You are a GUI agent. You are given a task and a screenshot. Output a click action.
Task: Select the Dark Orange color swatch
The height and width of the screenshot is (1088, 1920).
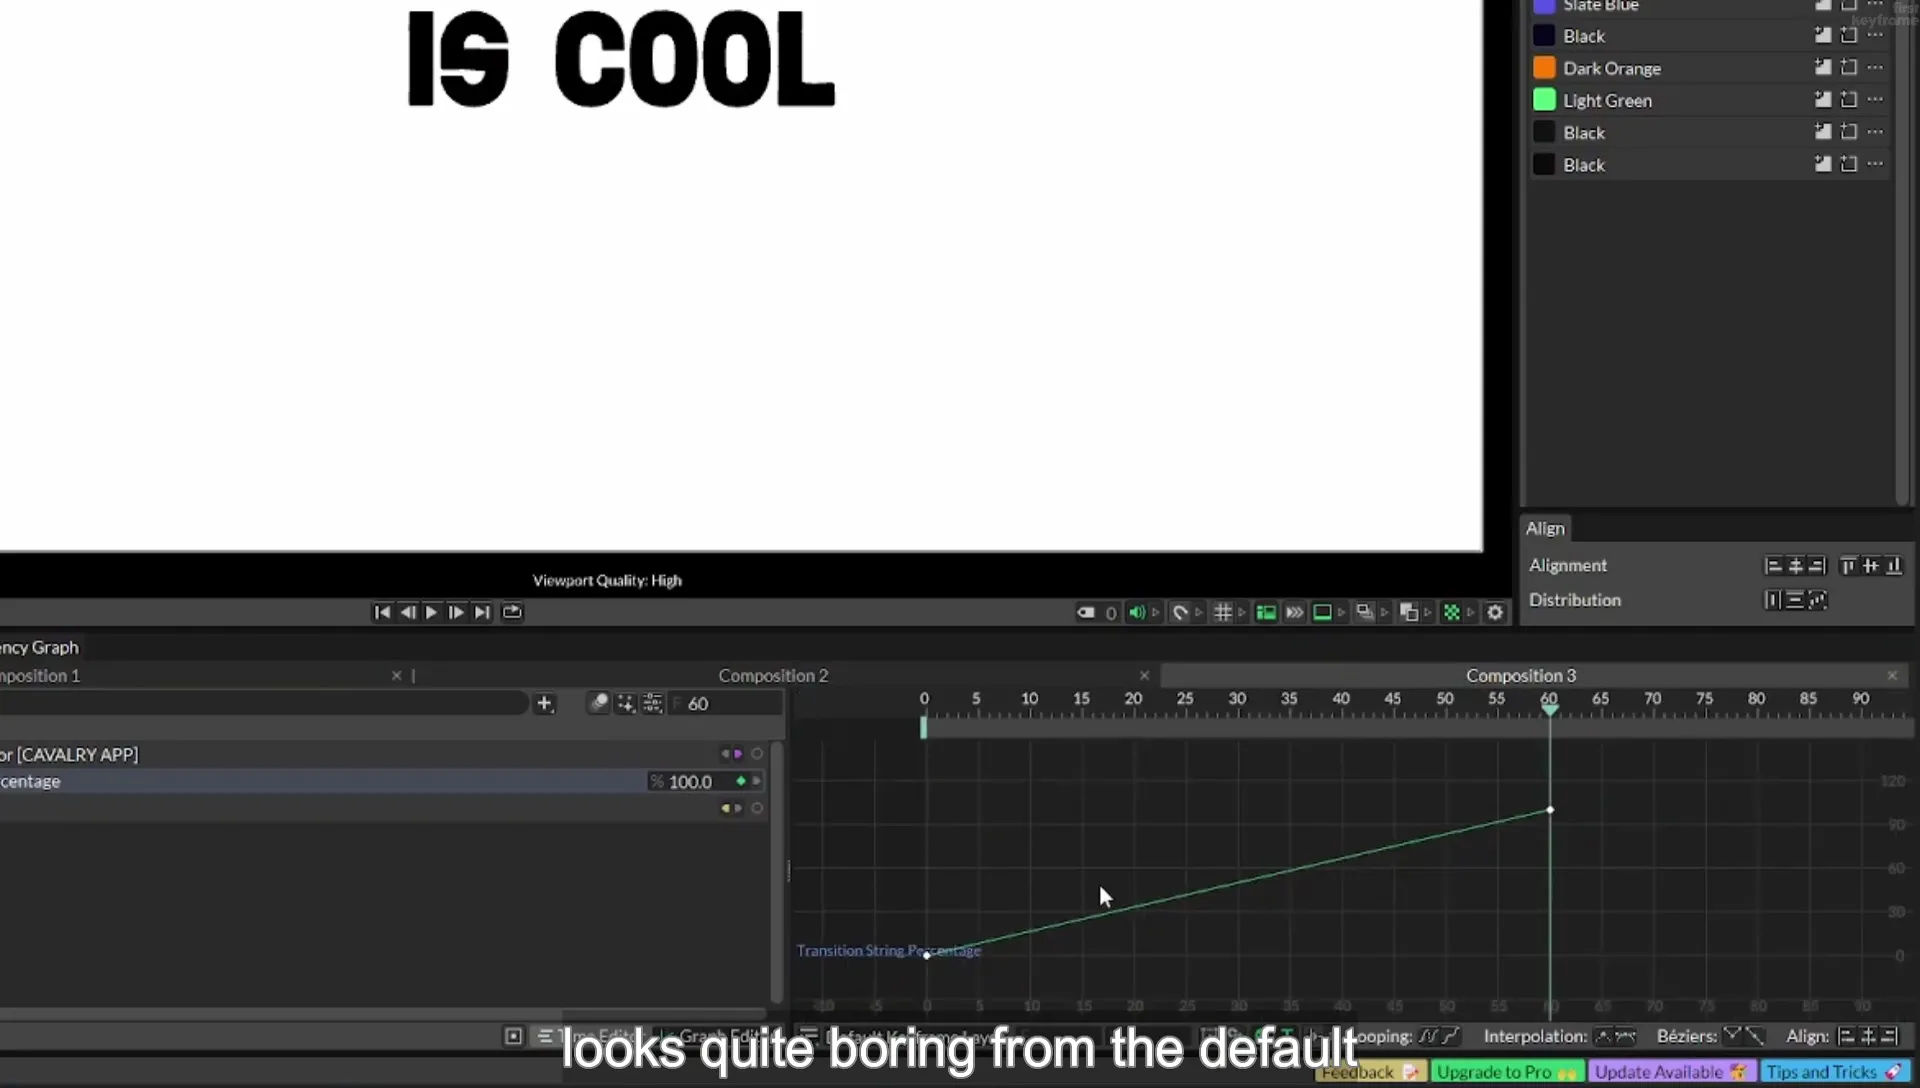click(x=1544, y=68)
